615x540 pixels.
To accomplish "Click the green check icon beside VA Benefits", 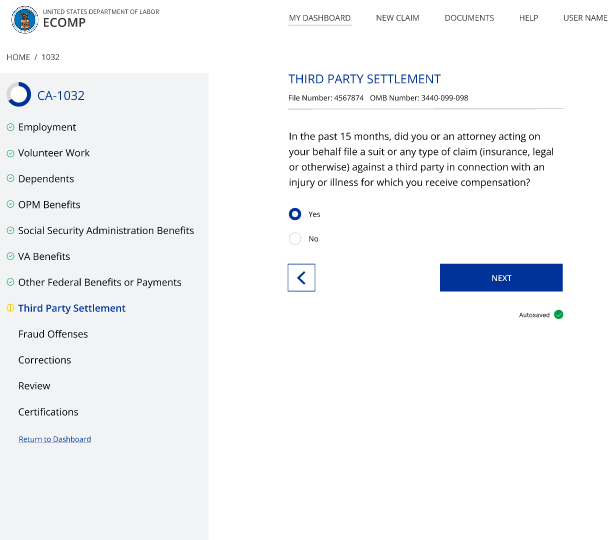I will (x=10, y=257).
